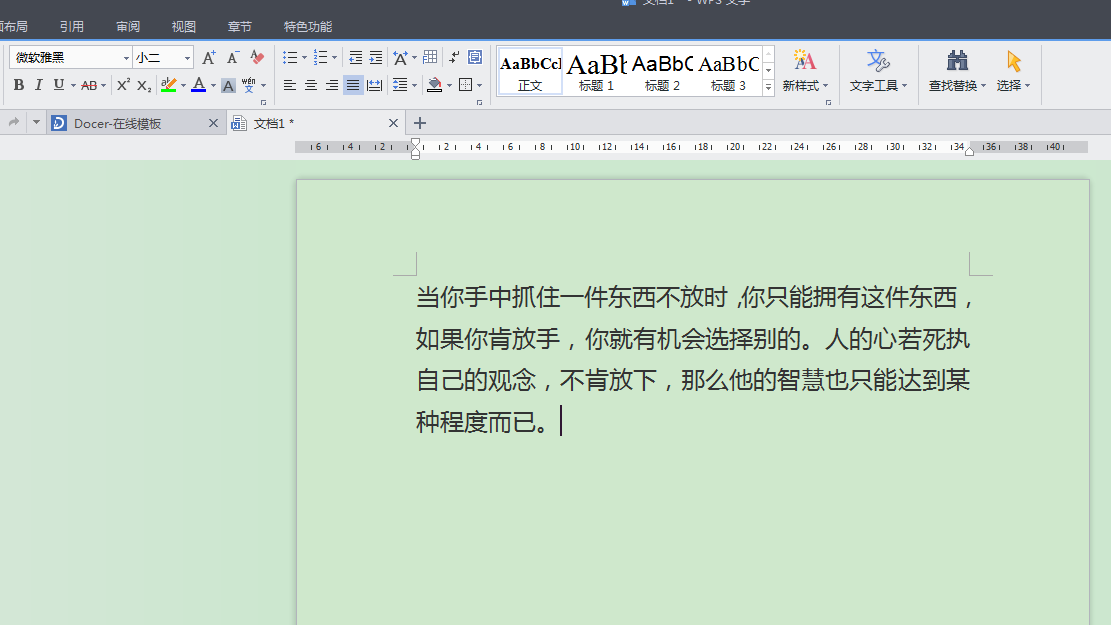Image resolution: width=1111 pixels, height=625 pixels.
Task: Increase the paragraph indent
Action: click(x=376, y=58)
